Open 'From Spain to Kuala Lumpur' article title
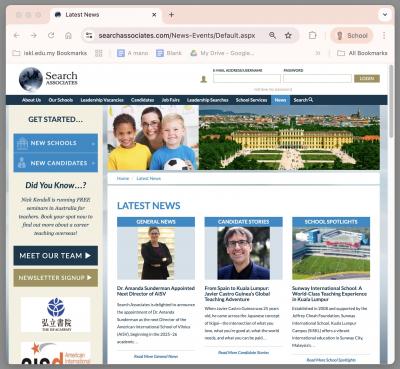 click(x=237, y=294)
